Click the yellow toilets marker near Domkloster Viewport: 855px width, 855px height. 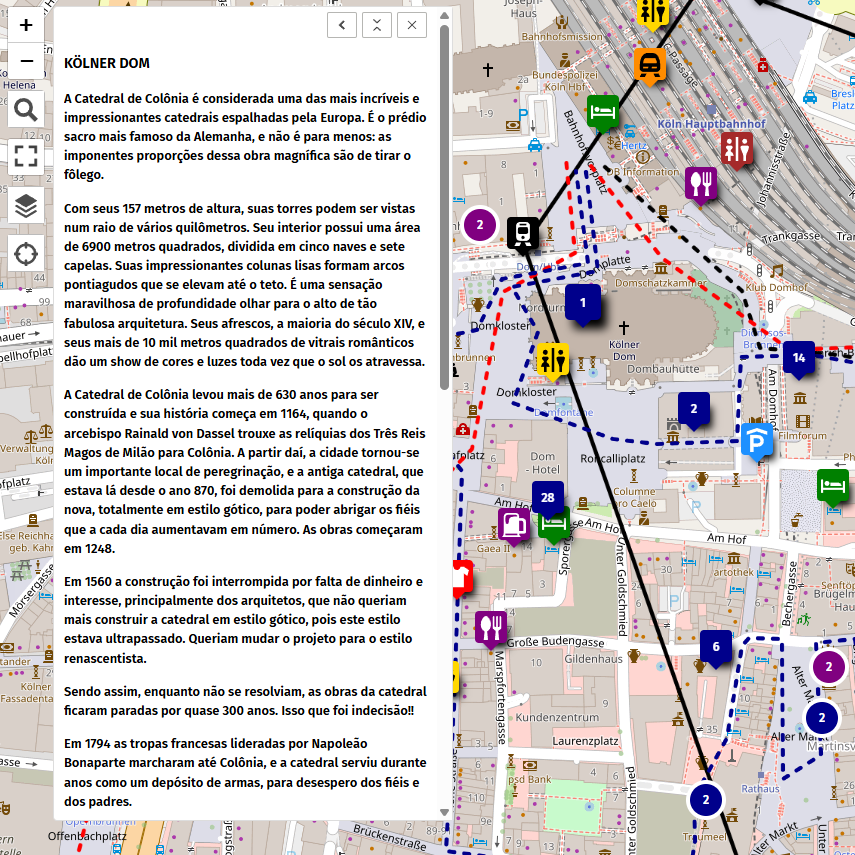click(x=552, y=360)
